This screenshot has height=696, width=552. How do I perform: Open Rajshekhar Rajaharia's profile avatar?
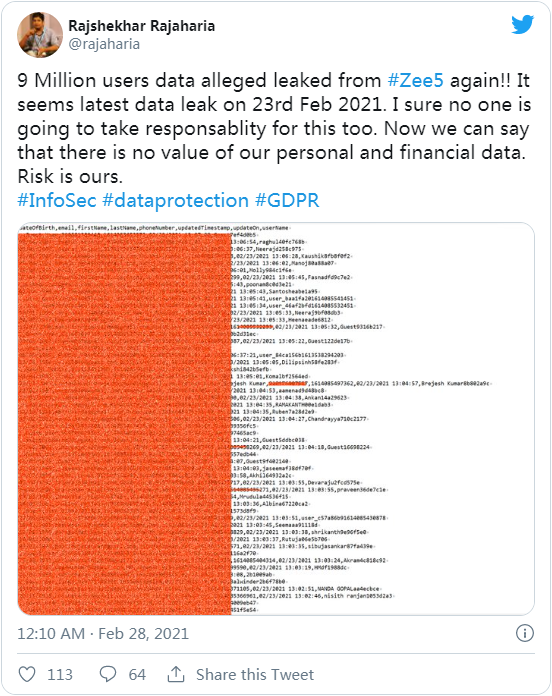tap(40, 35)
